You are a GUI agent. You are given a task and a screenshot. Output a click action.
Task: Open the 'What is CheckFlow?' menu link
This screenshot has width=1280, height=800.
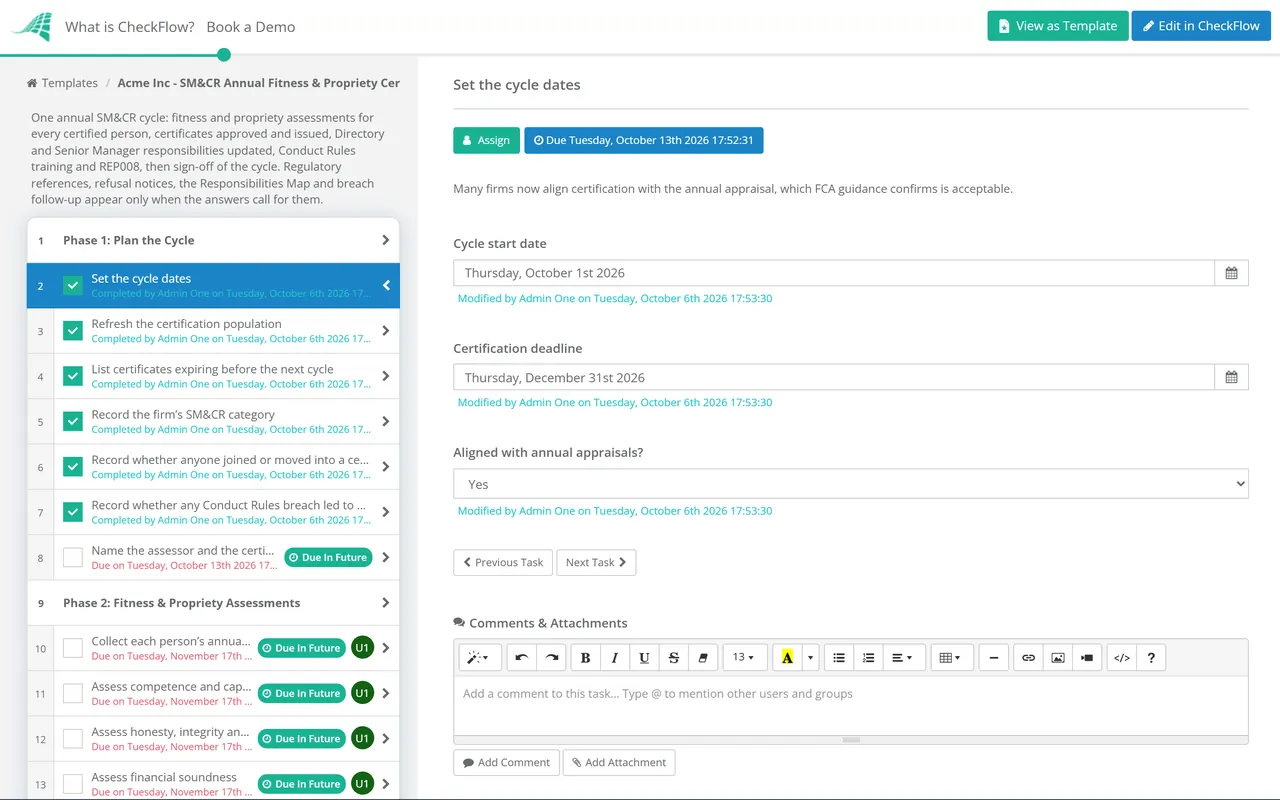130,27
